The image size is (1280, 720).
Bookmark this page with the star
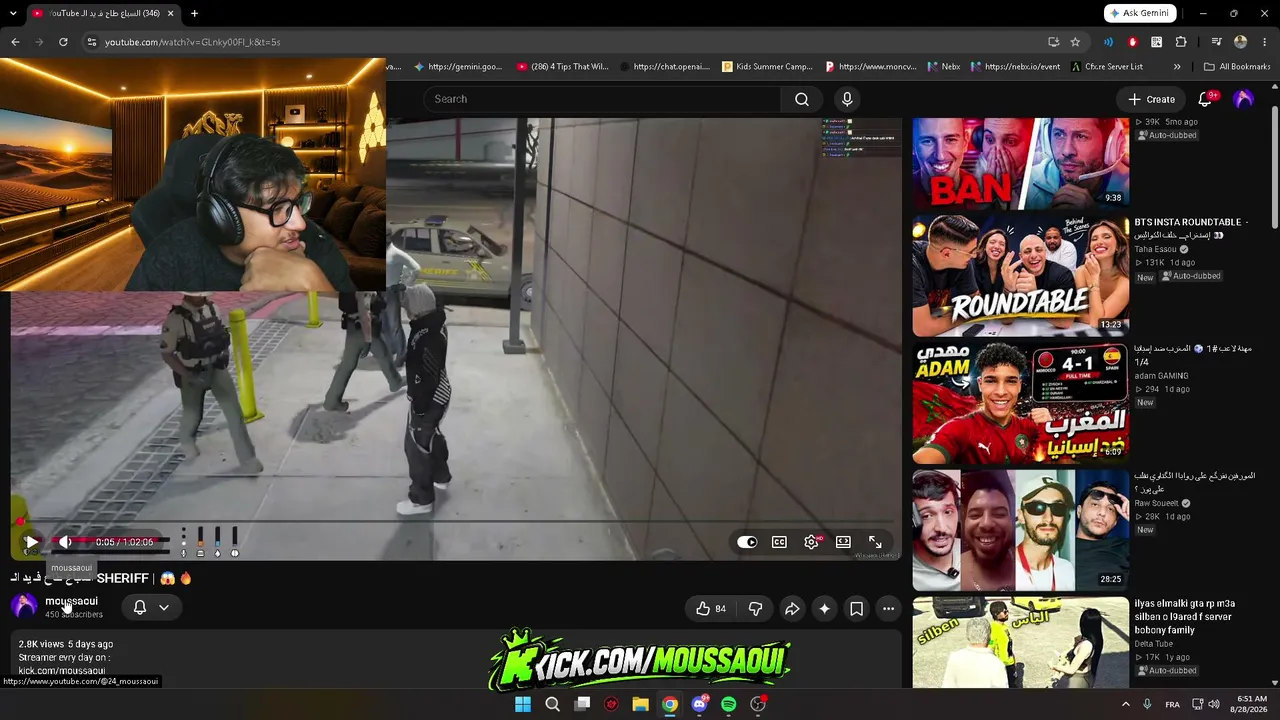1075,42
